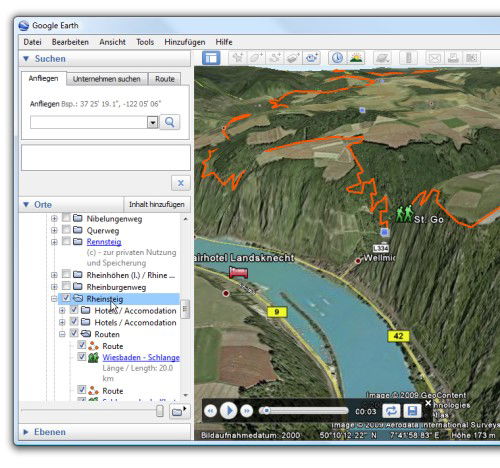Check the Rheinburgenweg checkbox
The image size is (500, 468).
[66, 286]
